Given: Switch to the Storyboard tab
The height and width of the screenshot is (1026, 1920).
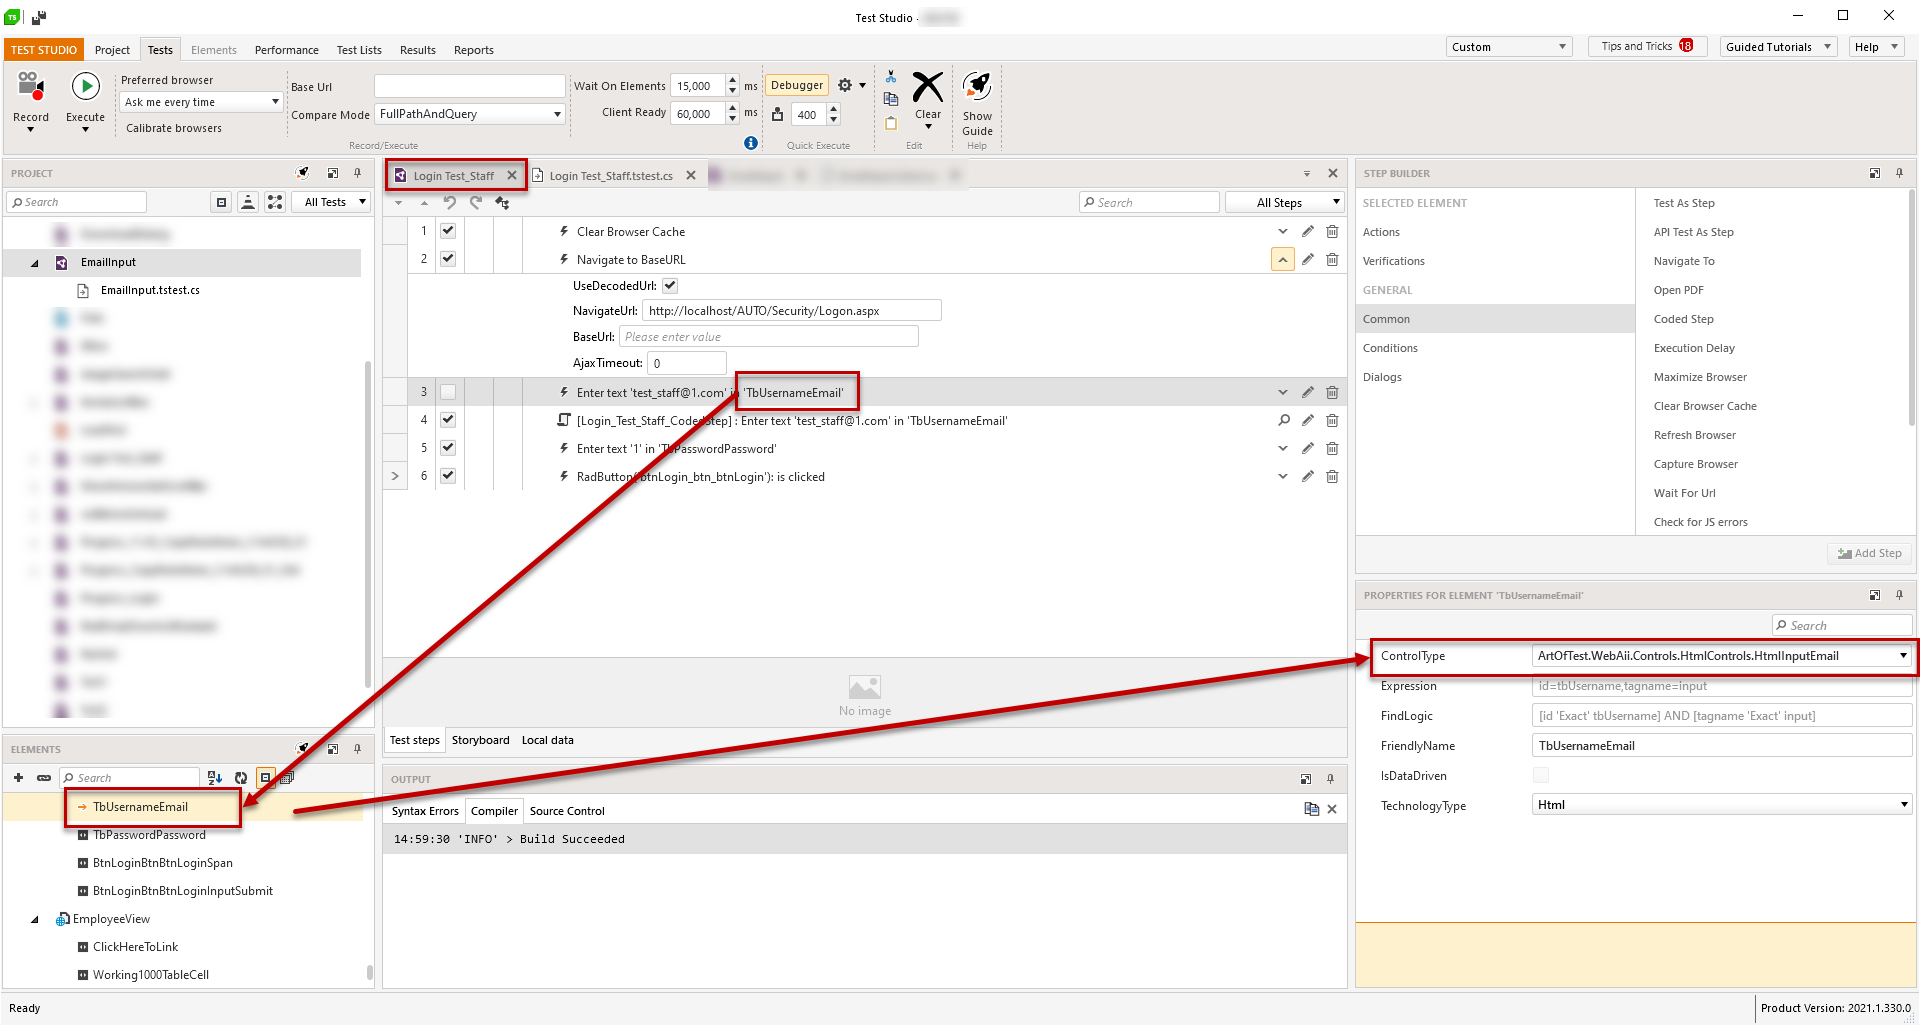Looking at the screenshot, I should [480, 740].
